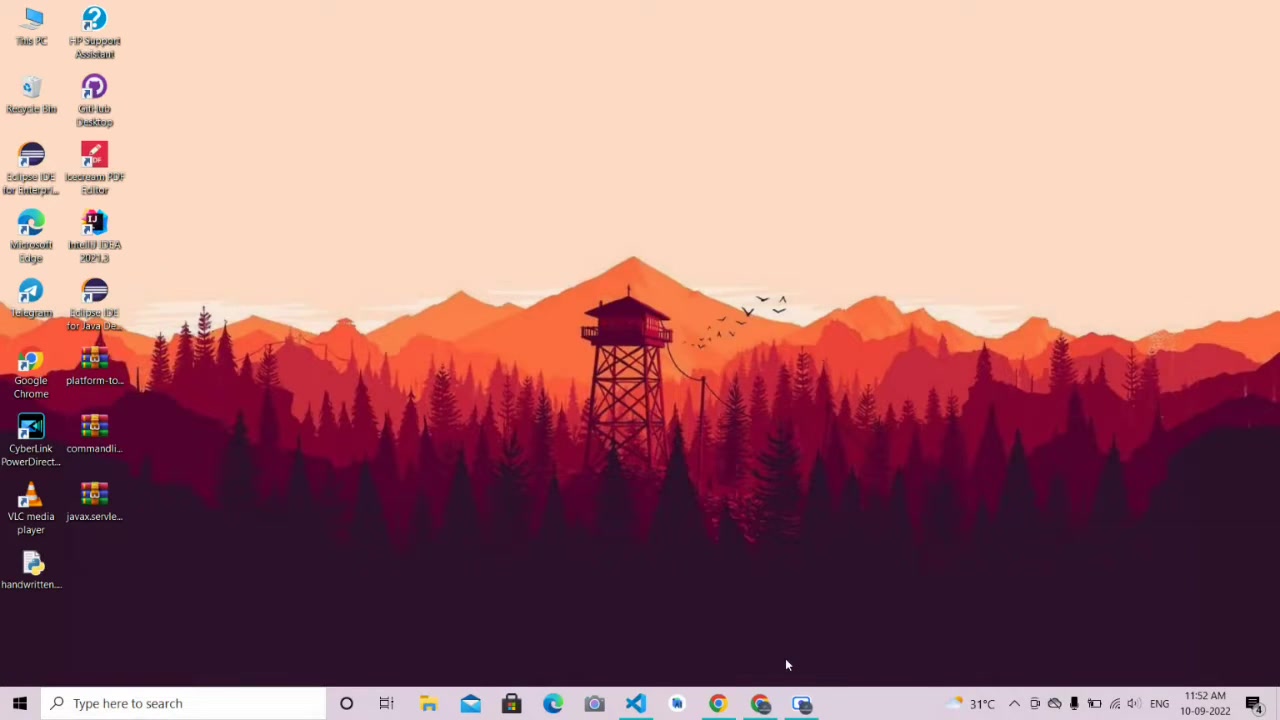Select Eclipse IDE for Java shortcut

(94, 305)
